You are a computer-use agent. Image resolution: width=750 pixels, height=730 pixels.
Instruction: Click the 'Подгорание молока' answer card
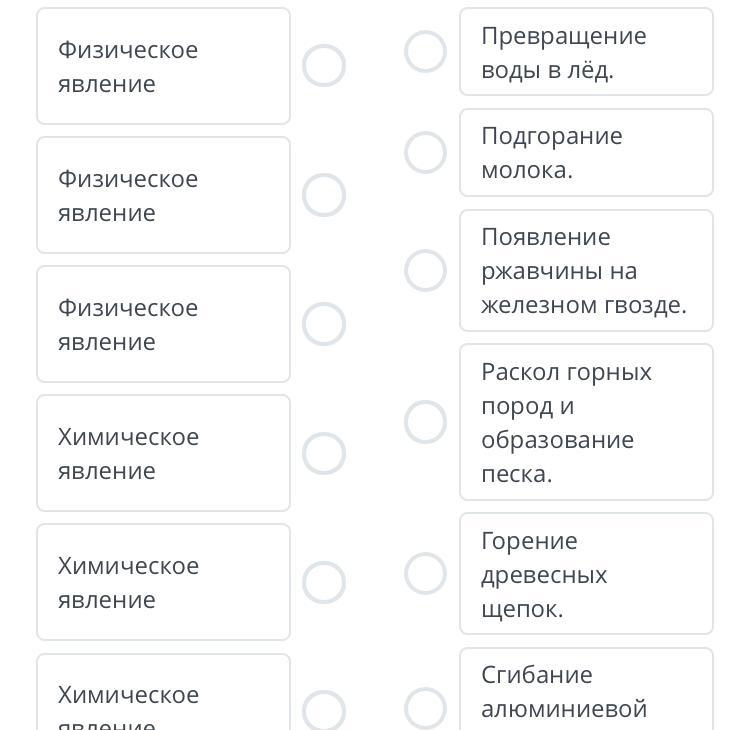coord(586,152)
